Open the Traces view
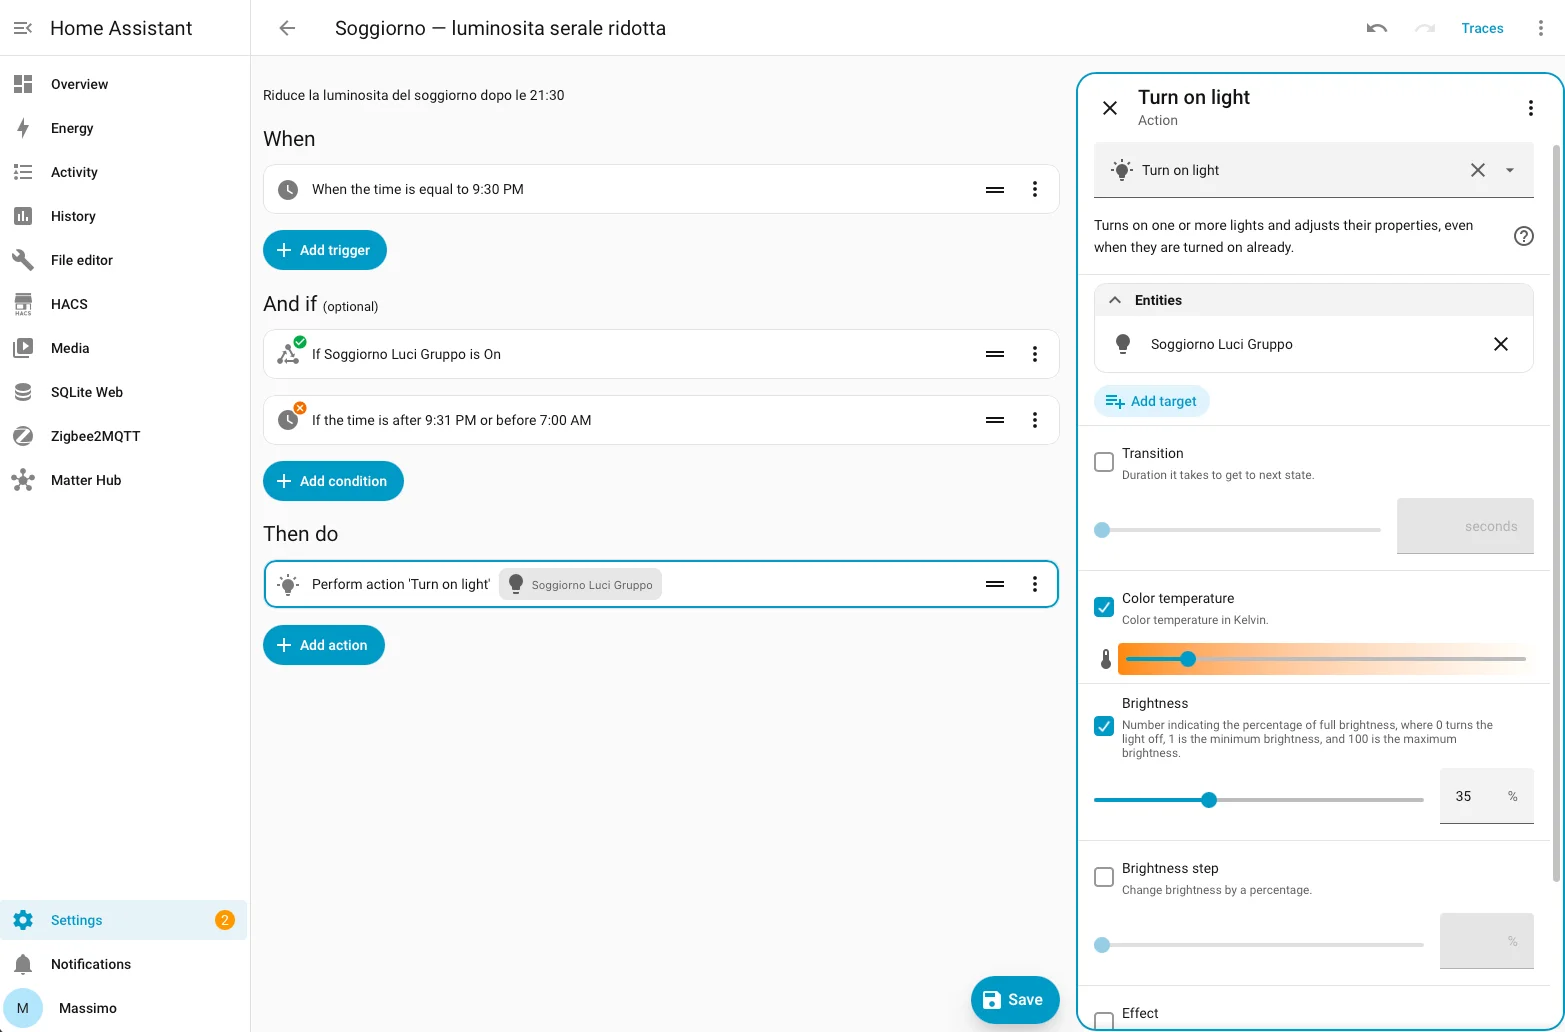 click(1482, 28)
